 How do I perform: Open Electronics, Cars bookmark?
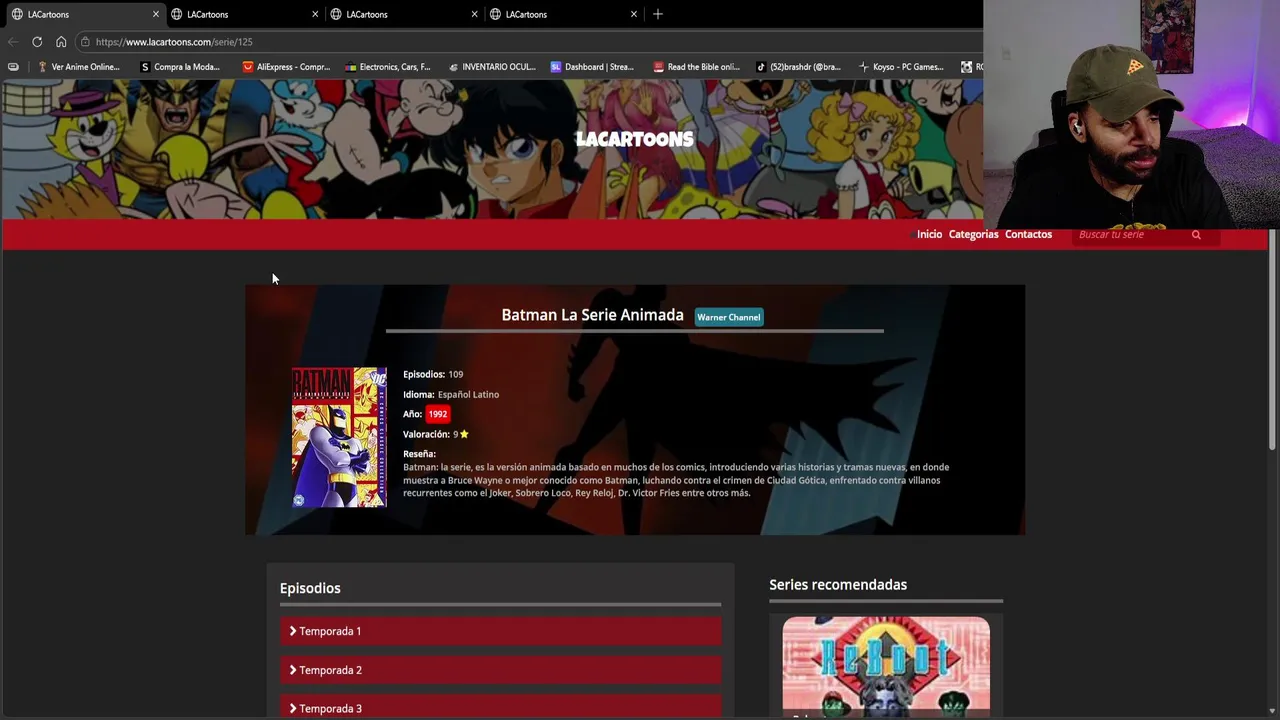click(x=388, y=67)
